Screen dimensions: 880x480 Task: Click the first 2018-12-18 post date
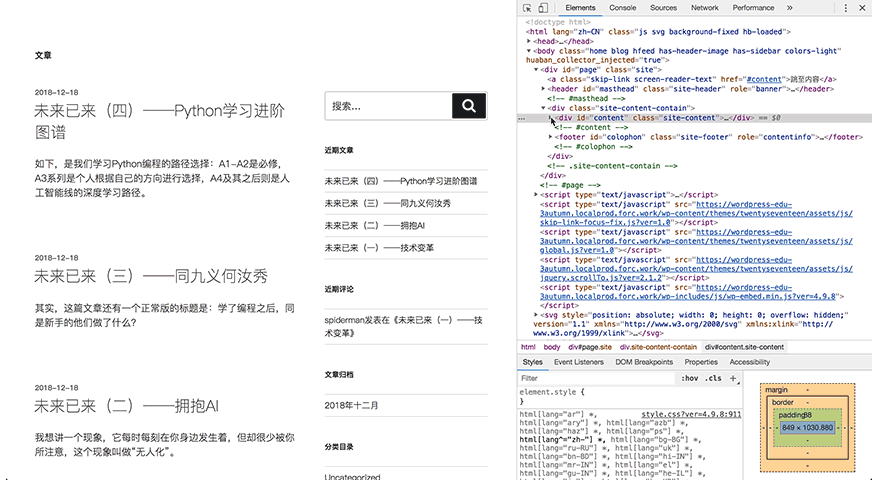pyautogui.click(x=57, y=92)
